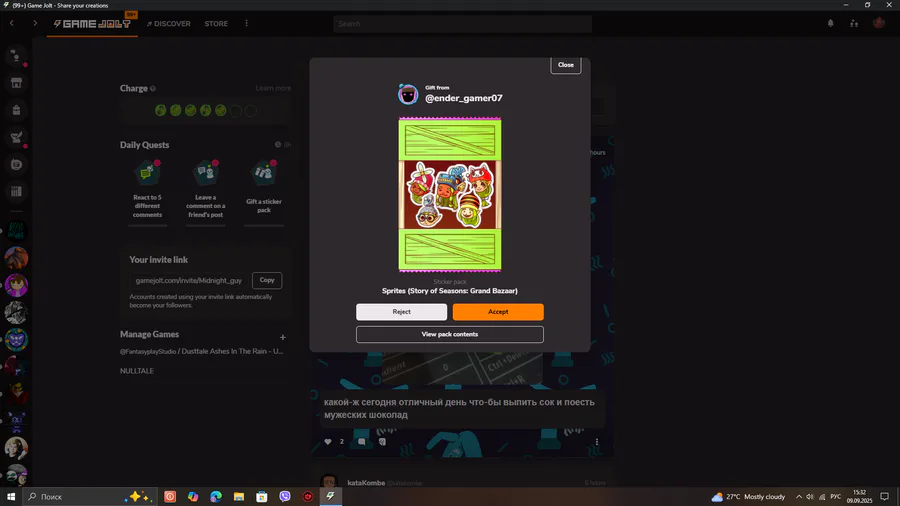Open the post's three-dot options menu
Viewport: 900px width, 506px height.
pyautogui.click(x=597, y=442)
